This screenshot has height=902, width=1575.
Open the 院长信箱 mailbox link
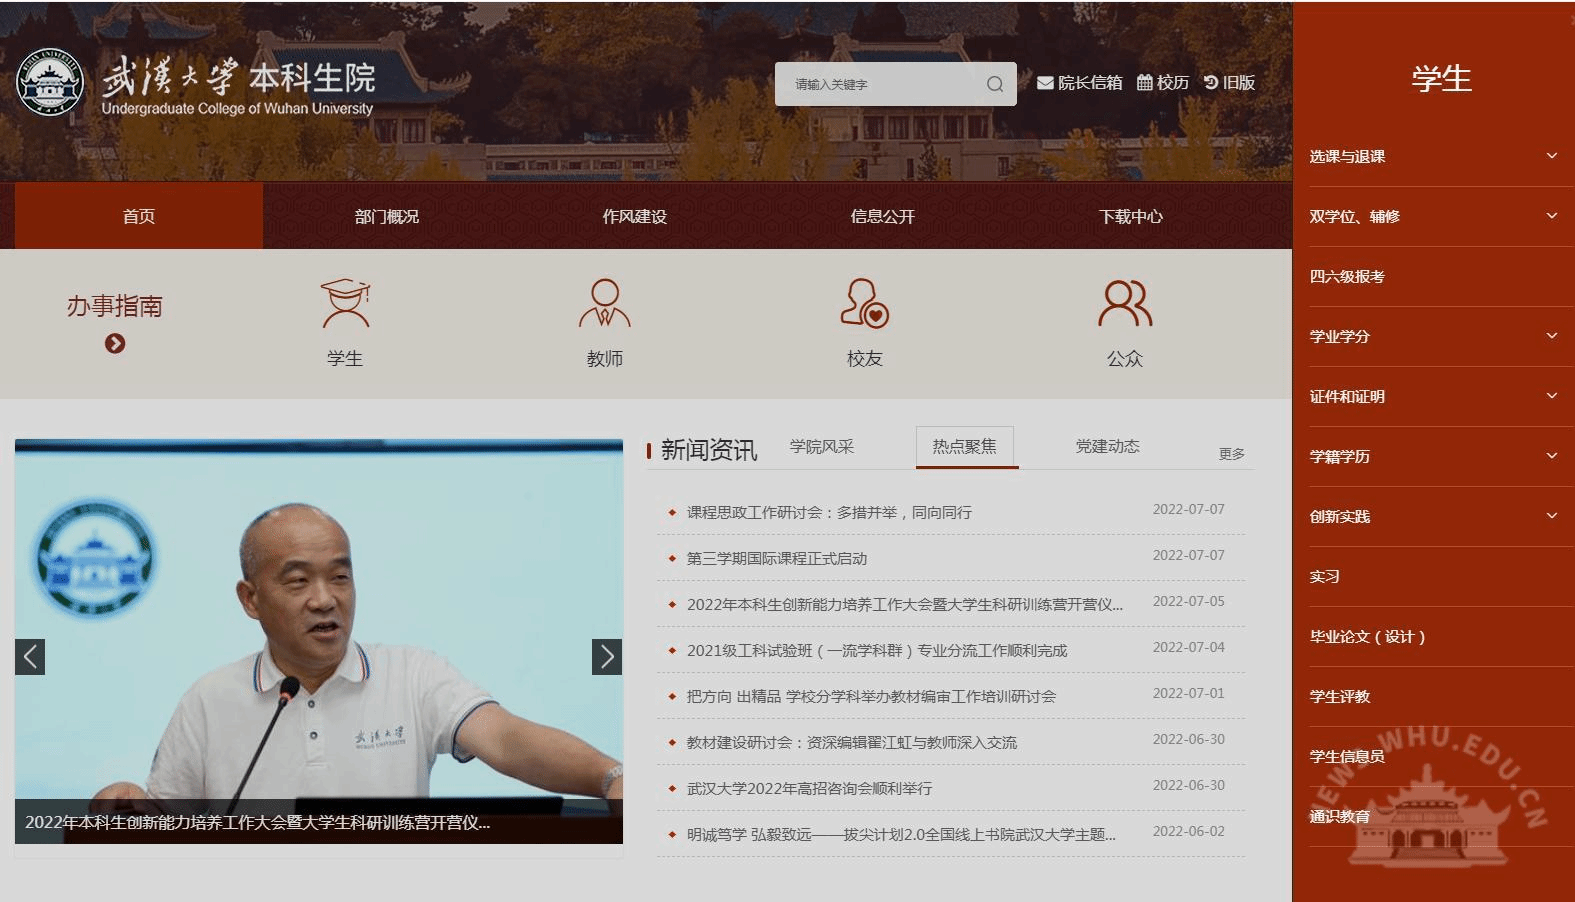tap(1080, 83)
